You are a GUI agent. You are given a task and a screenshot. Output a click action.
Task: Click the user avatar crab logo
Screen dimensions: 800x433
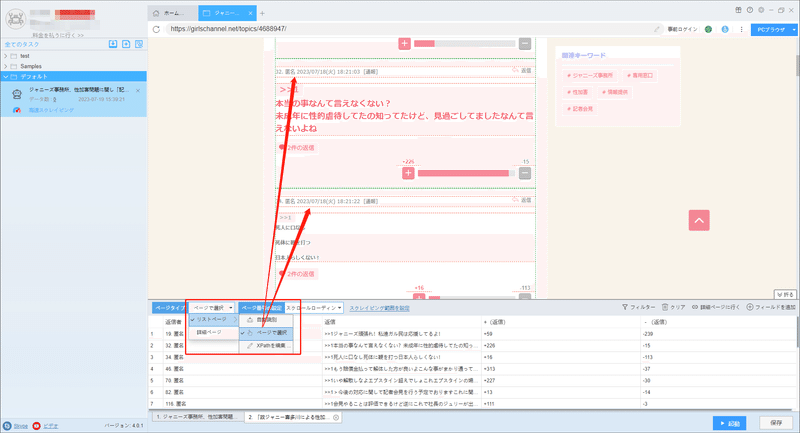(16, 19)
